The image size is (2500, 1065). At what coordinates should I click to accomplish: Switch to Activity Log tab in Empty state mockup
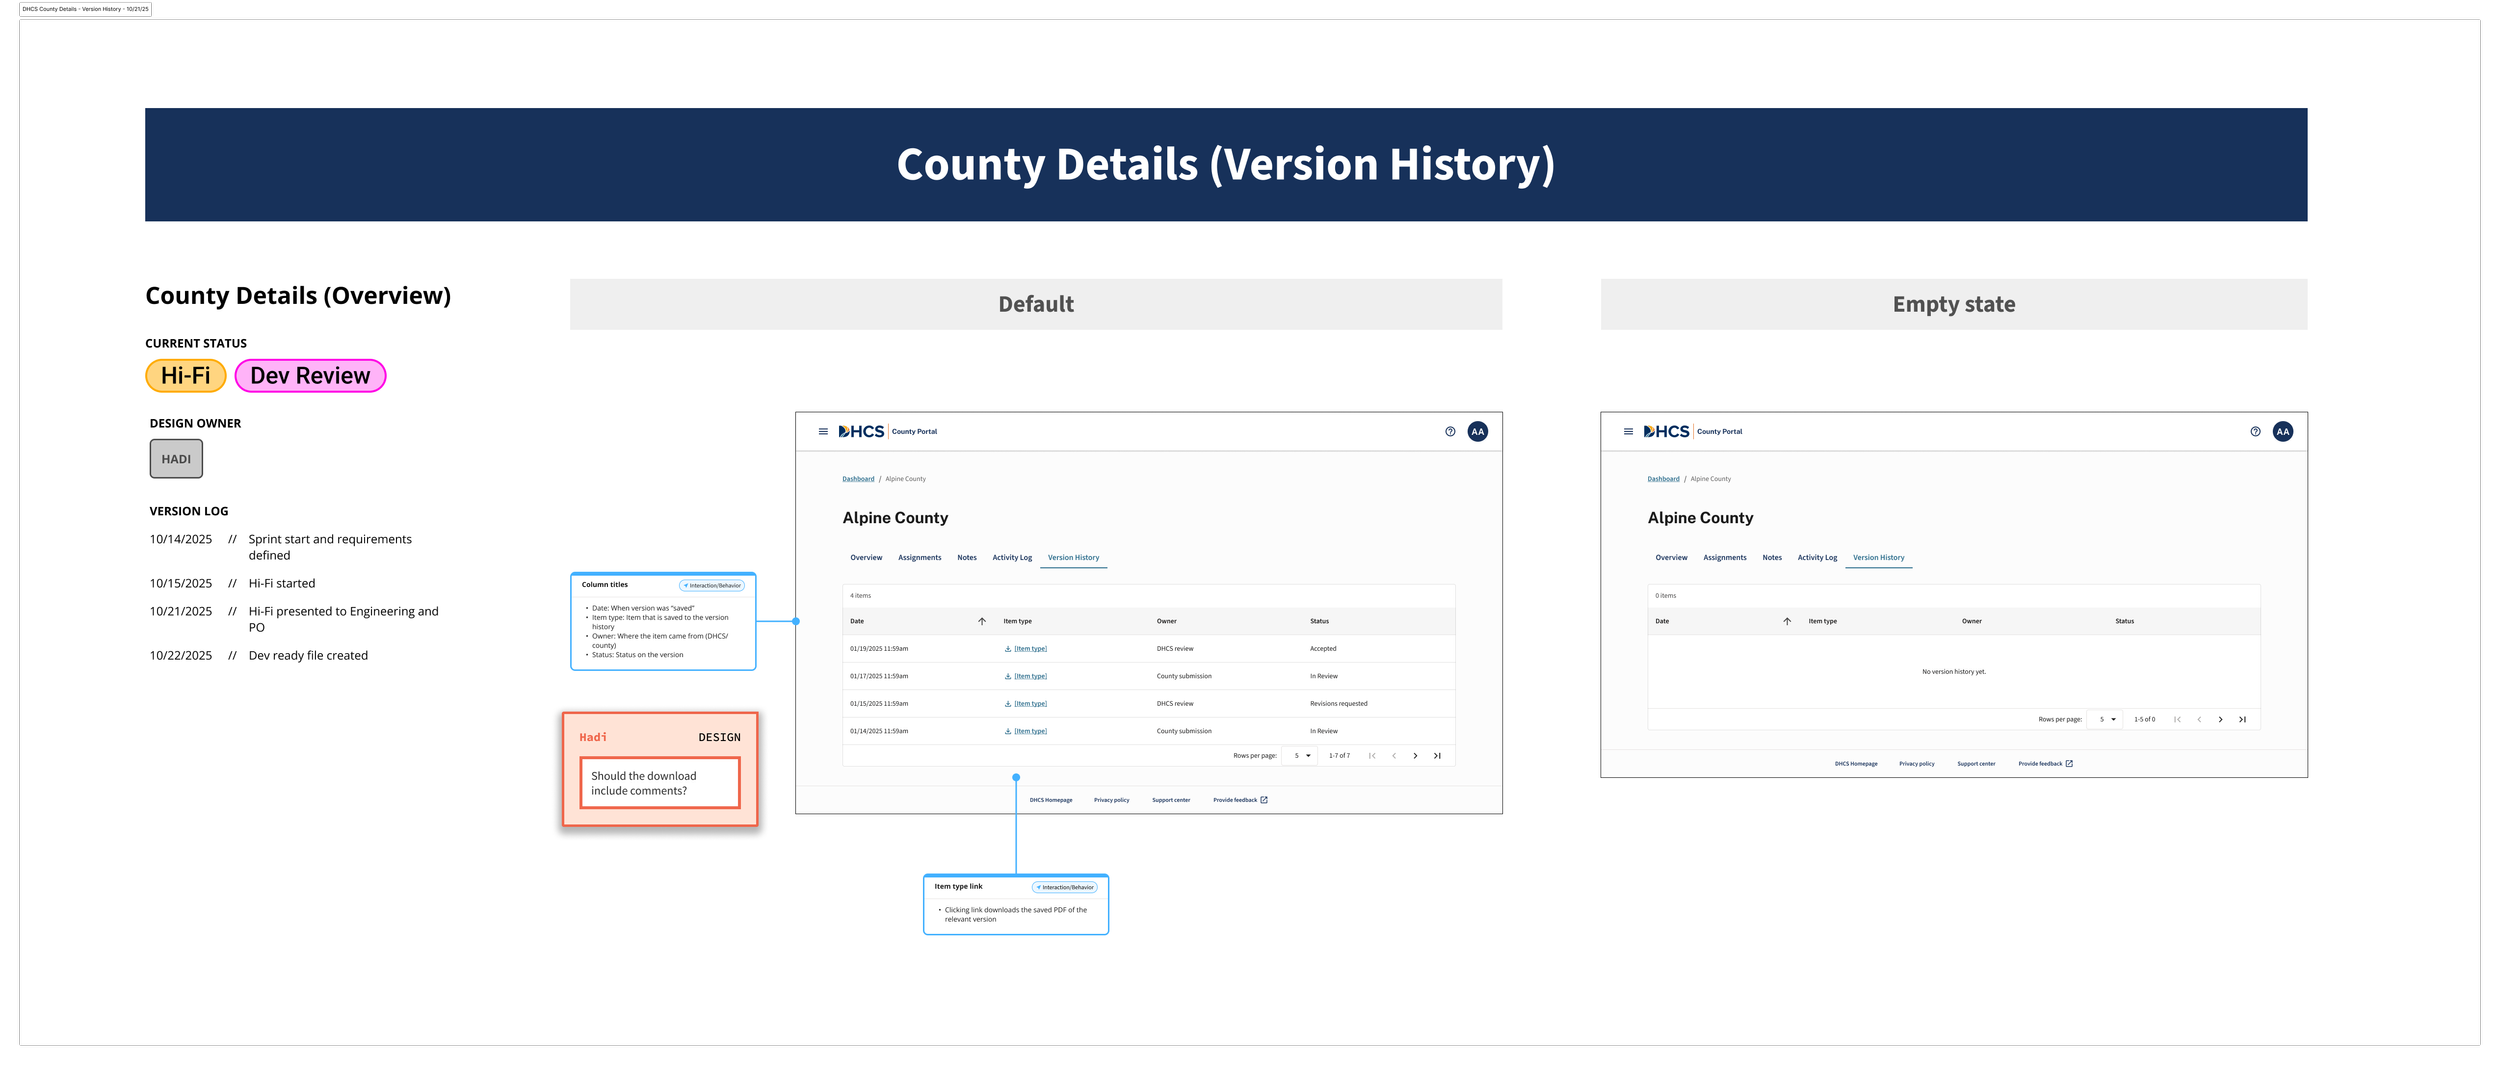click(x=1817, y=558)
